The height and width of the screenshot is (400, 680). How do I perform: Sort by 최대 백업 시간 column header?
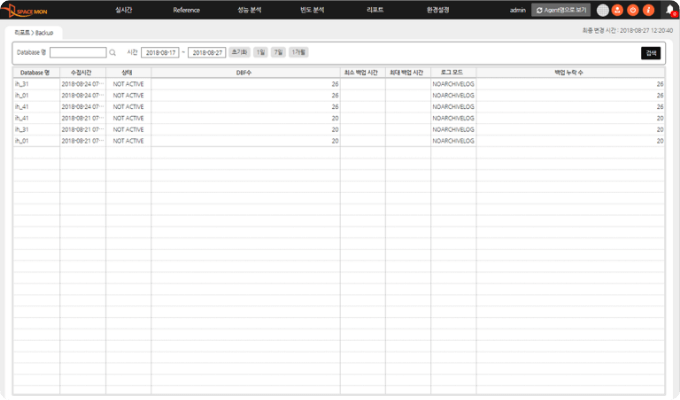tap(408, 72)
